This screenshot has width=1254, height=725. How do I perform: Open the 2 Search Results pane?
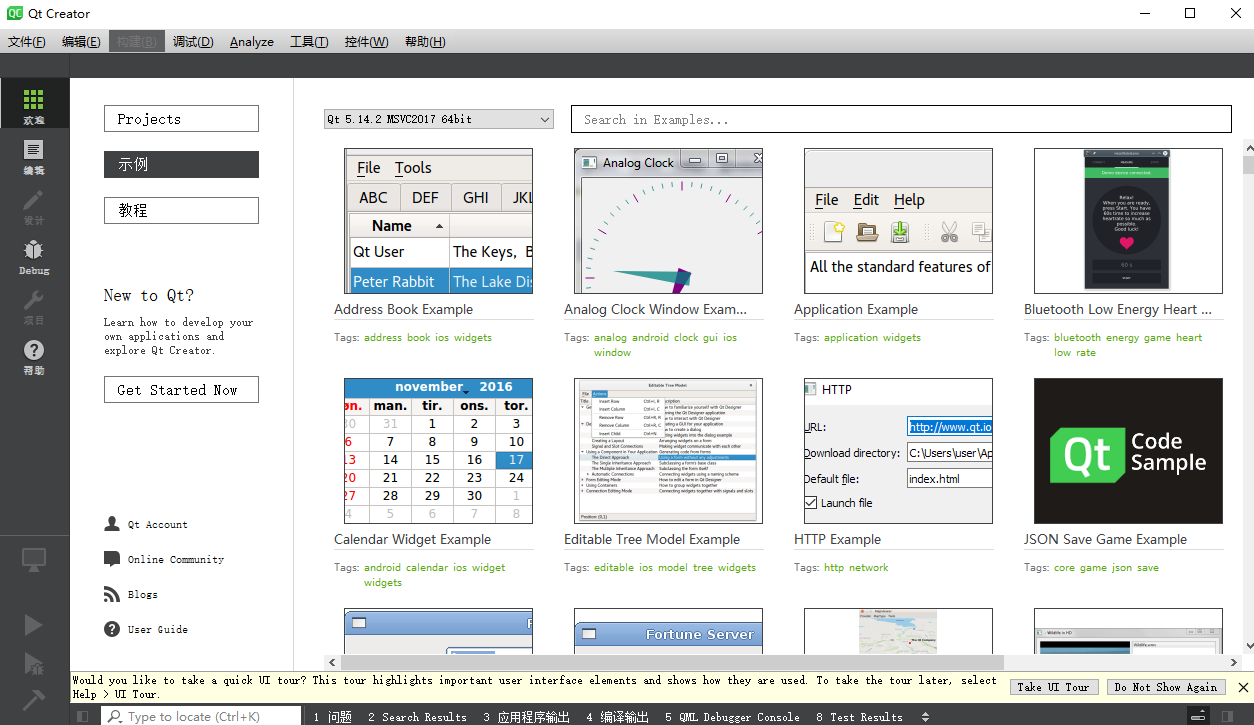coord(417,717)
